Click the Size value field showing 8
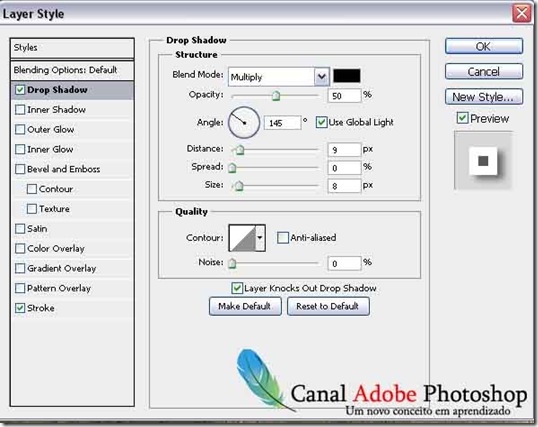The image size is (538, 427). pyautogui.click(x=344, y=186)
